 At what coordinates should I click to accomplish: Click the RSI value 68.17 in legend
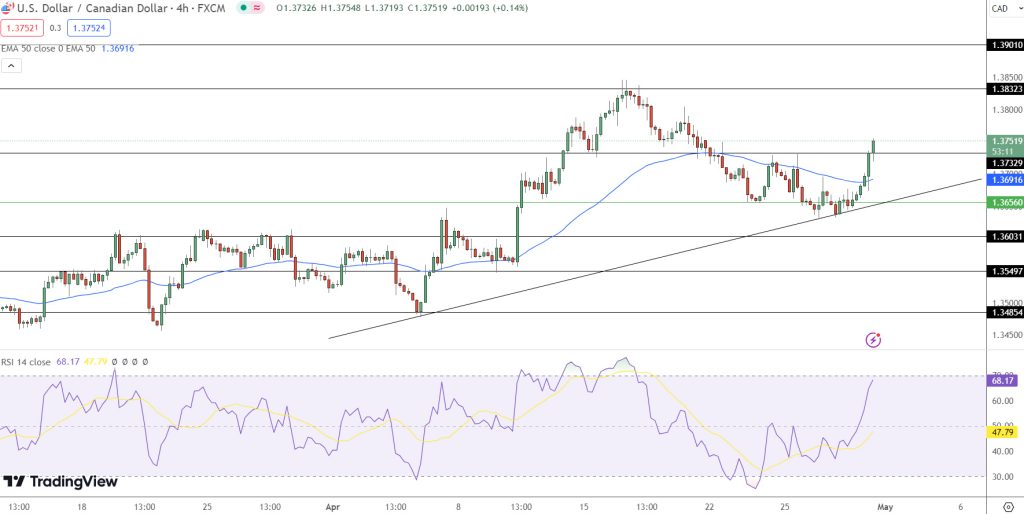pyautogui.click(x=67, y=362)
